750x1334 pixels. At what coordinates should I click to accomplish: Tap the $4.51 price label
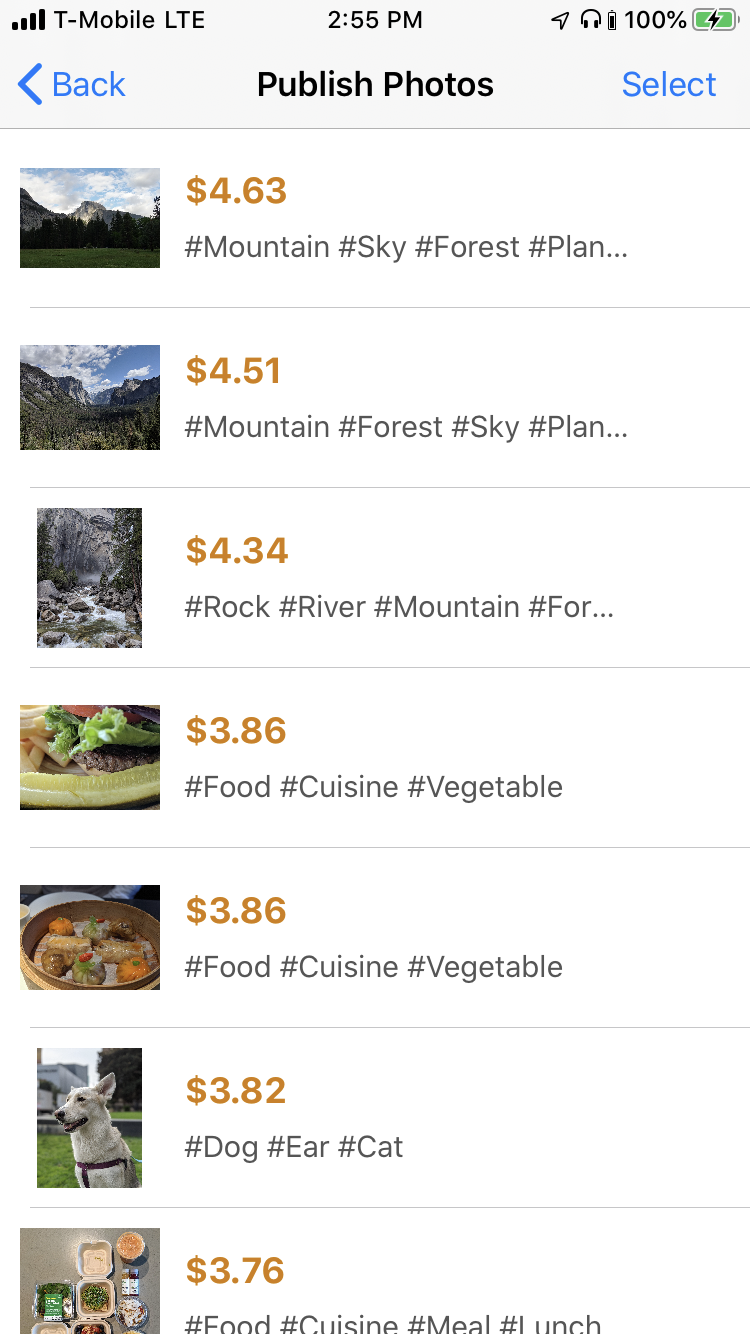(234, 371)
